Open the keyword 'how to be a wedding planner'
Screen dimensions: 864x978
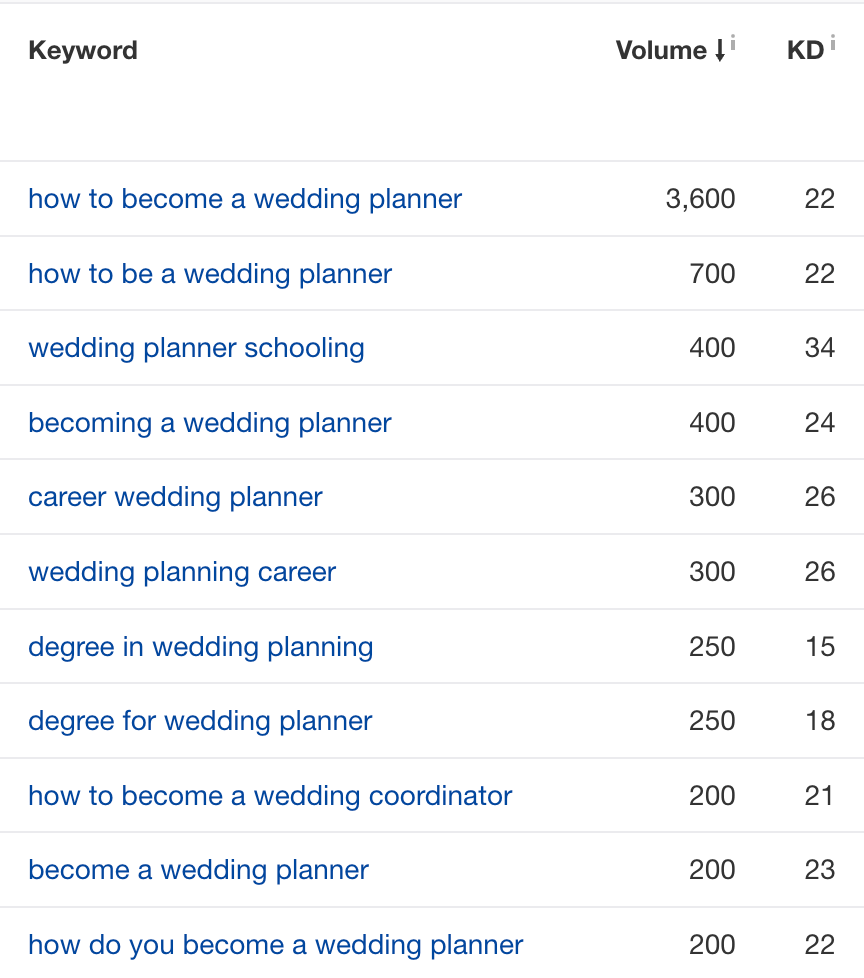(x=210, y=273)
